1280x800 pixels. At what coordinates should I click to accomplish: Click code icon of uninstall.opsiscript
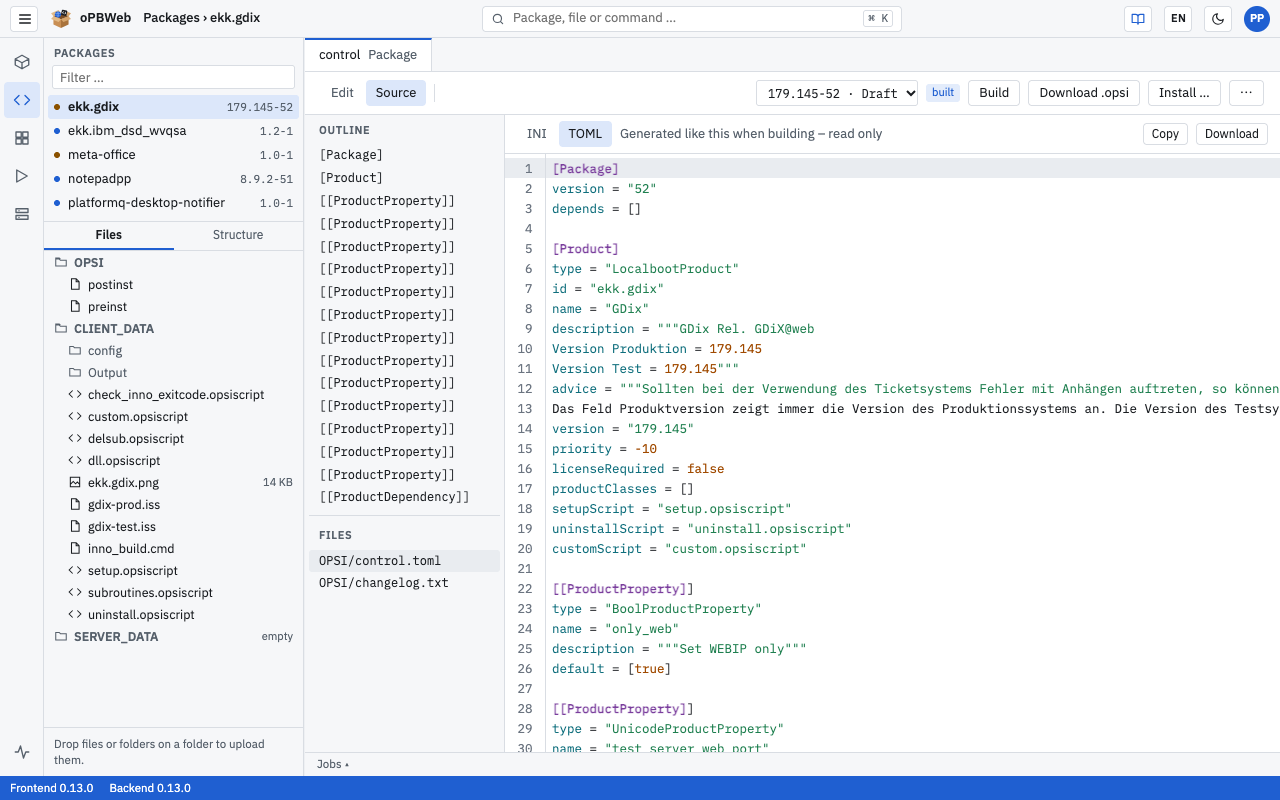[75, 615]
